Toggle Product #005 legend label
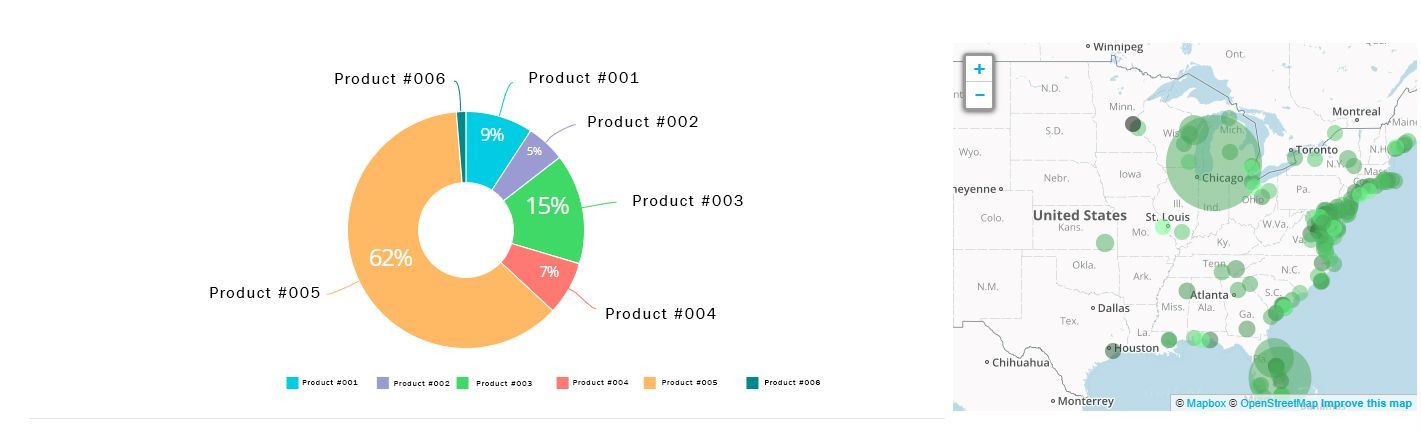The width and height of the screenshot is (1421, 433). 689,383
